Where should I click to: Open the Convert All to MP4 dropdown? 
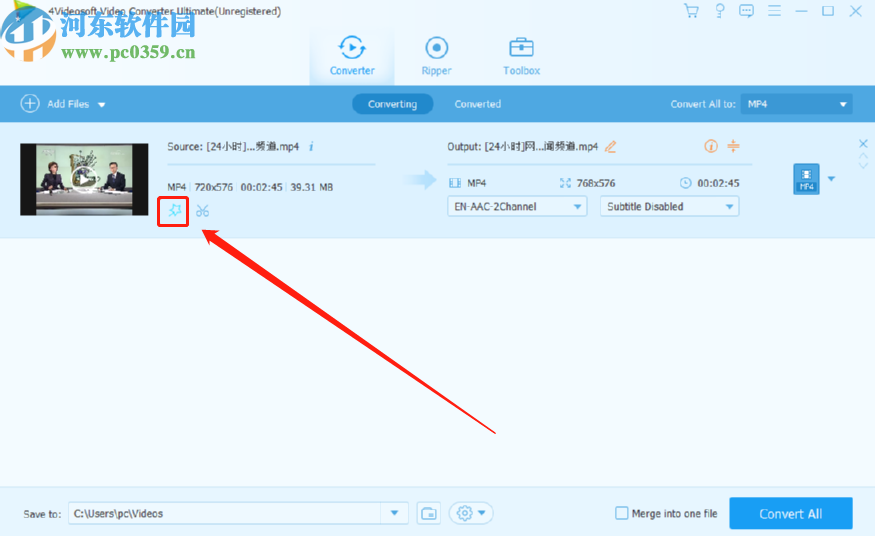796,104
